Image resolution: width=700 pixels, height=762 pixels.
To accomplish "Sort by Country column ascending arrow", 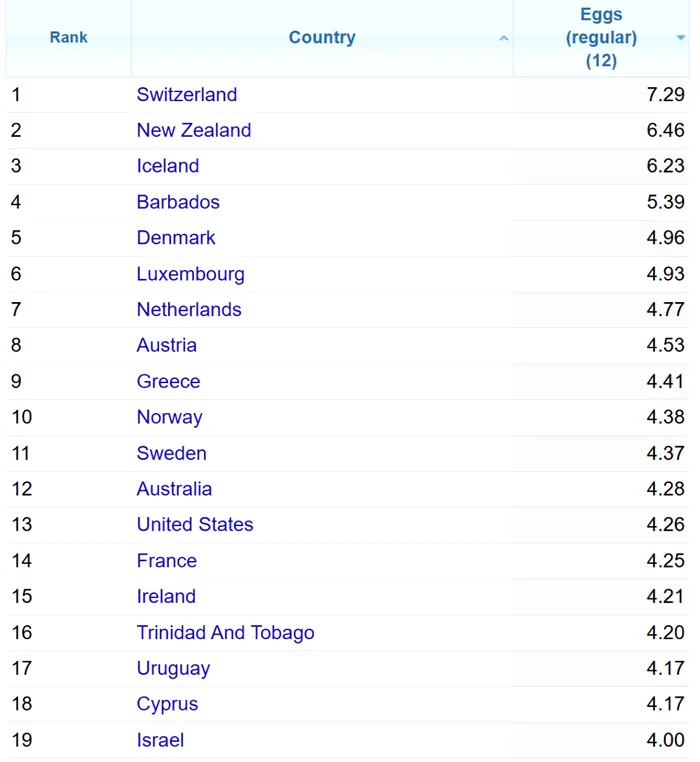I will (504, 39).
